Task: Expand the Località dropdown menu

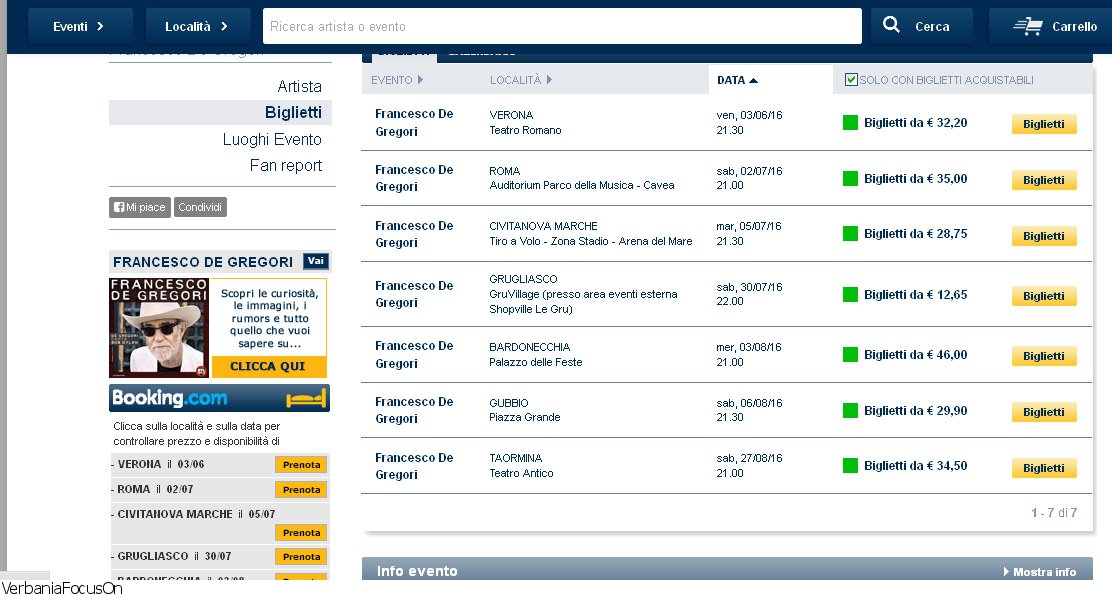Action: pos(196,27)
